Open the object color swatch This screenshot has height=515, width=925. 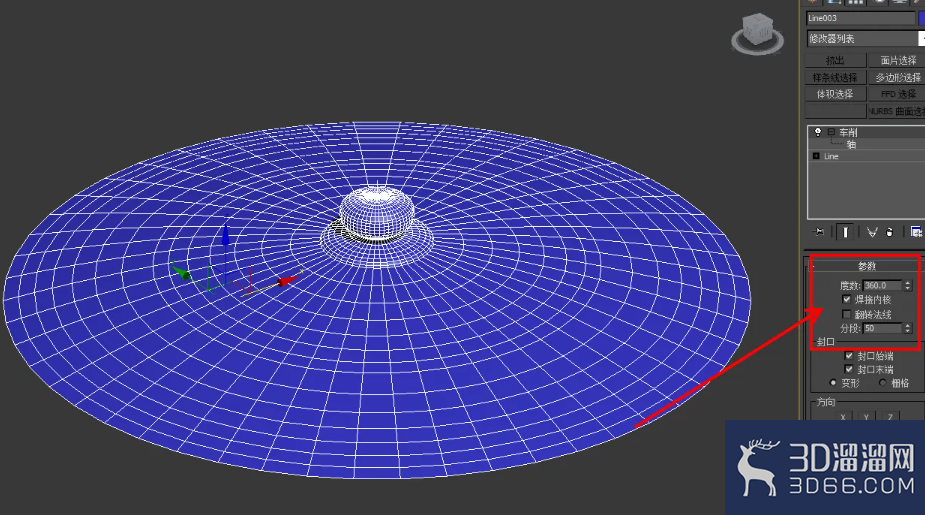(x=921, y=18)
